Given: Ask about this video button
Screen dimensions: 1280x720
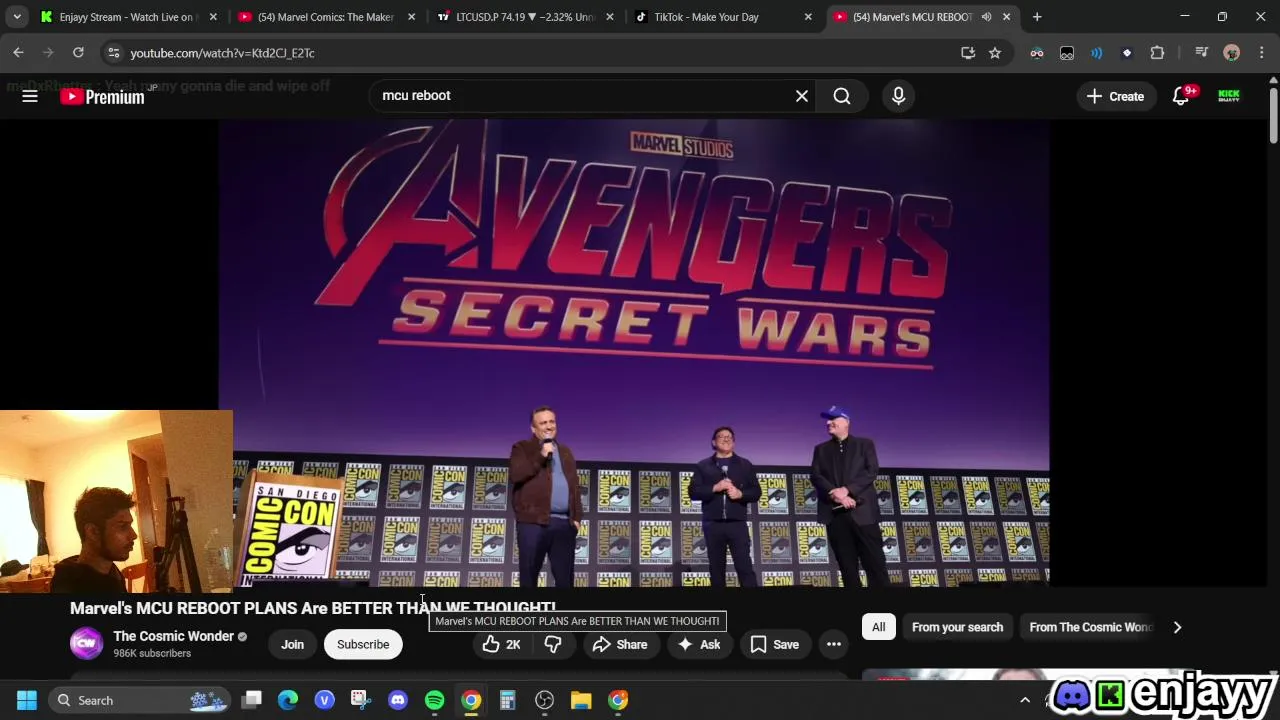Looking at the screenshot, I should click(x=699, y=645).
